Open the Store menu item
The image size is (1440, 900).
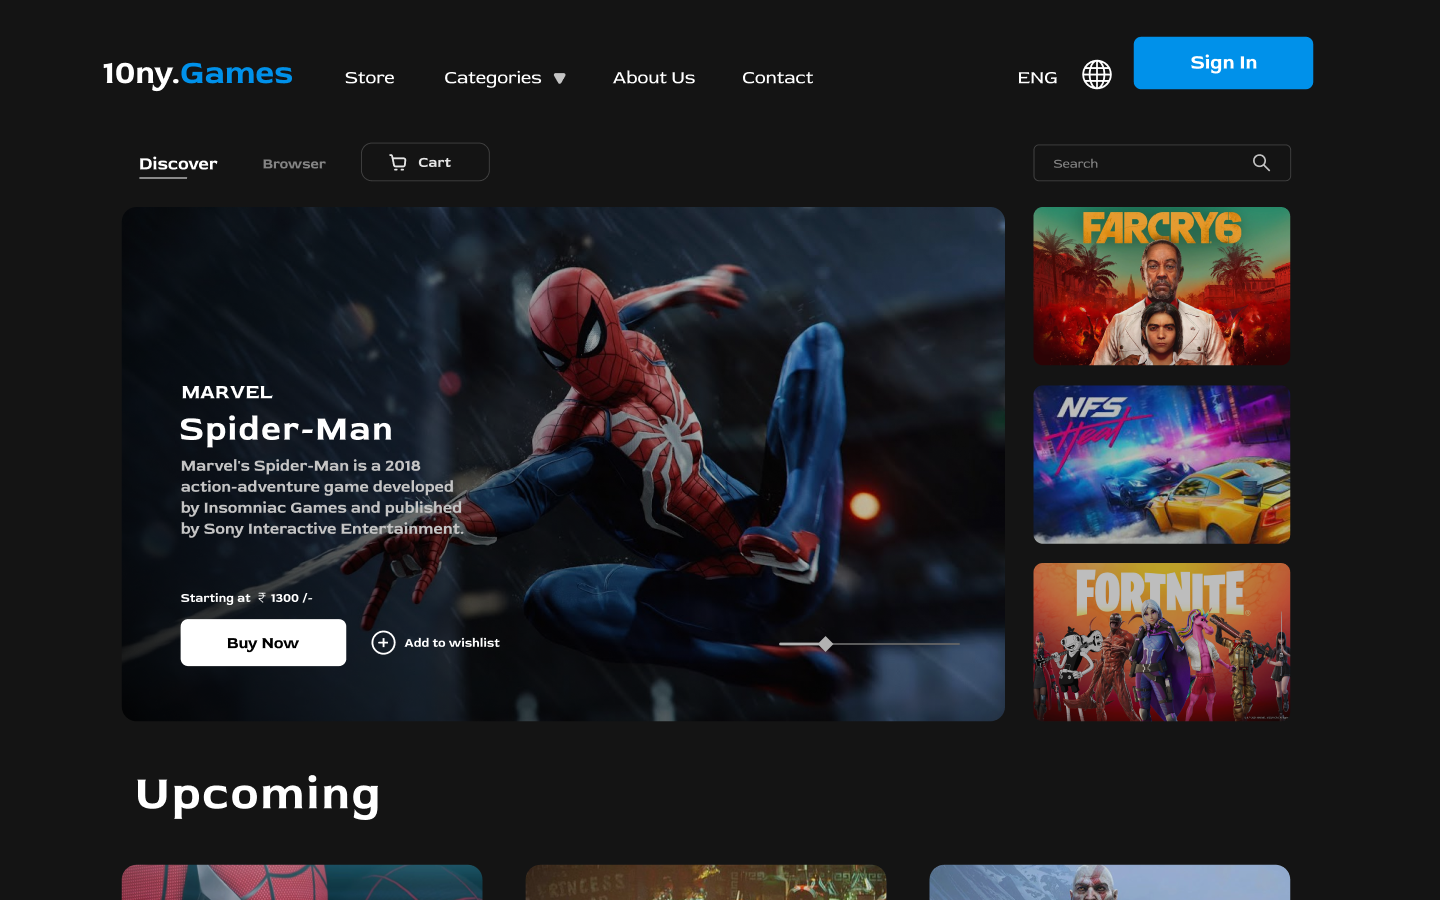[370, 78]
